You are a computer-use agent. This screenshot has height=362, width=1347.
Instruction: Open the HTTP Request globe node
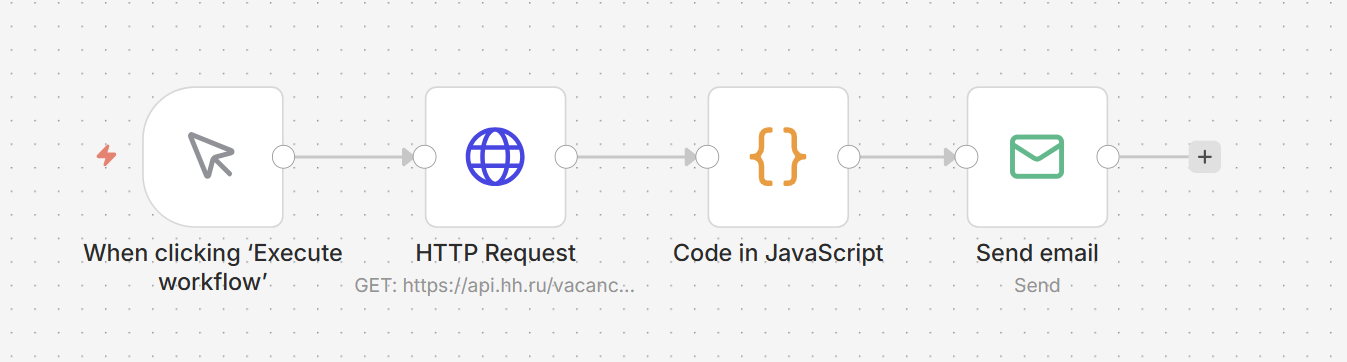click(495, 157)
